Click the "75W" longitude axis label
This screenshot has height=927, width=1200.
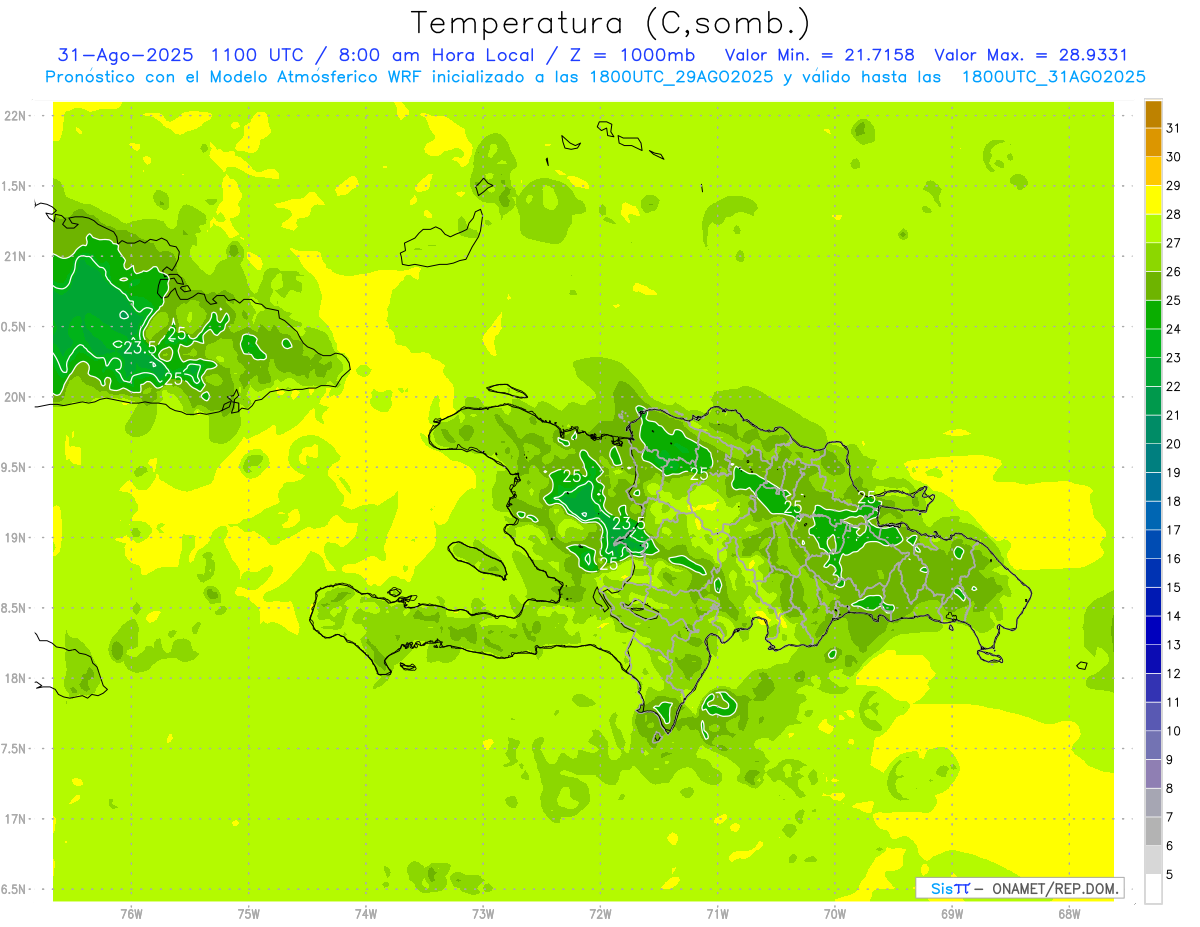coord(249,913)
